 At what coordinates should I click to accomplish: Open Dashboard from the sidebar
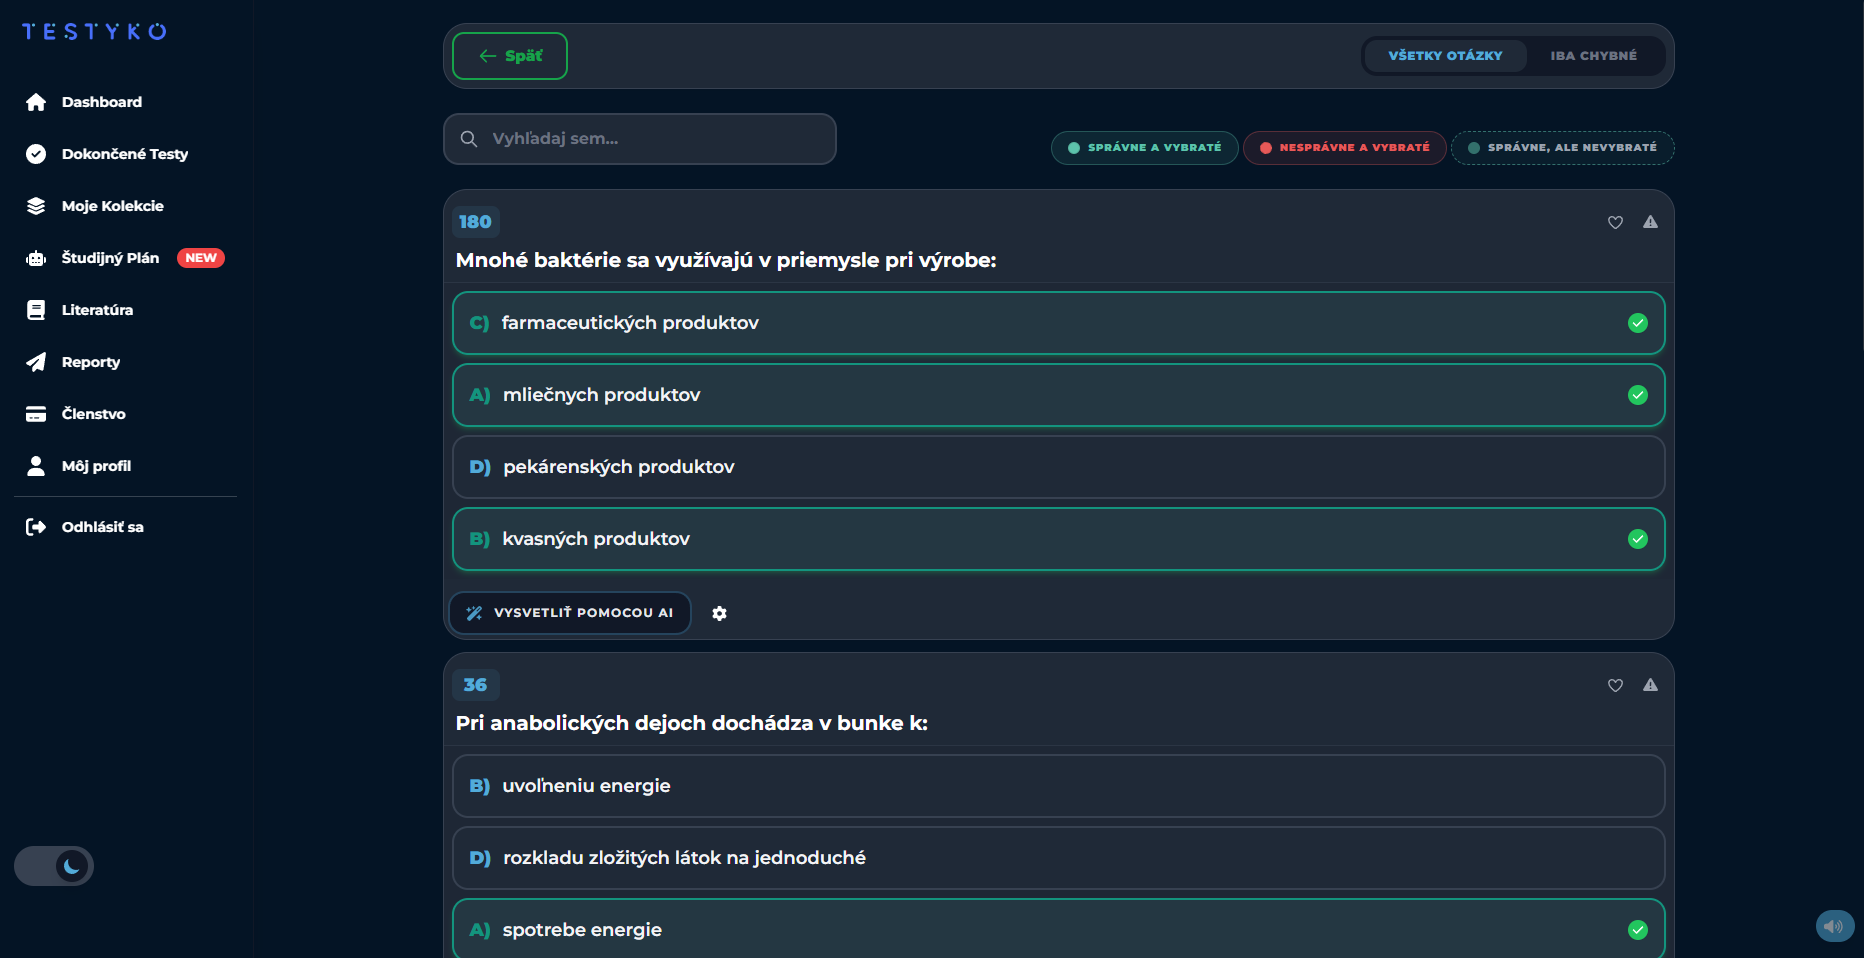click(x=101, y=102)
